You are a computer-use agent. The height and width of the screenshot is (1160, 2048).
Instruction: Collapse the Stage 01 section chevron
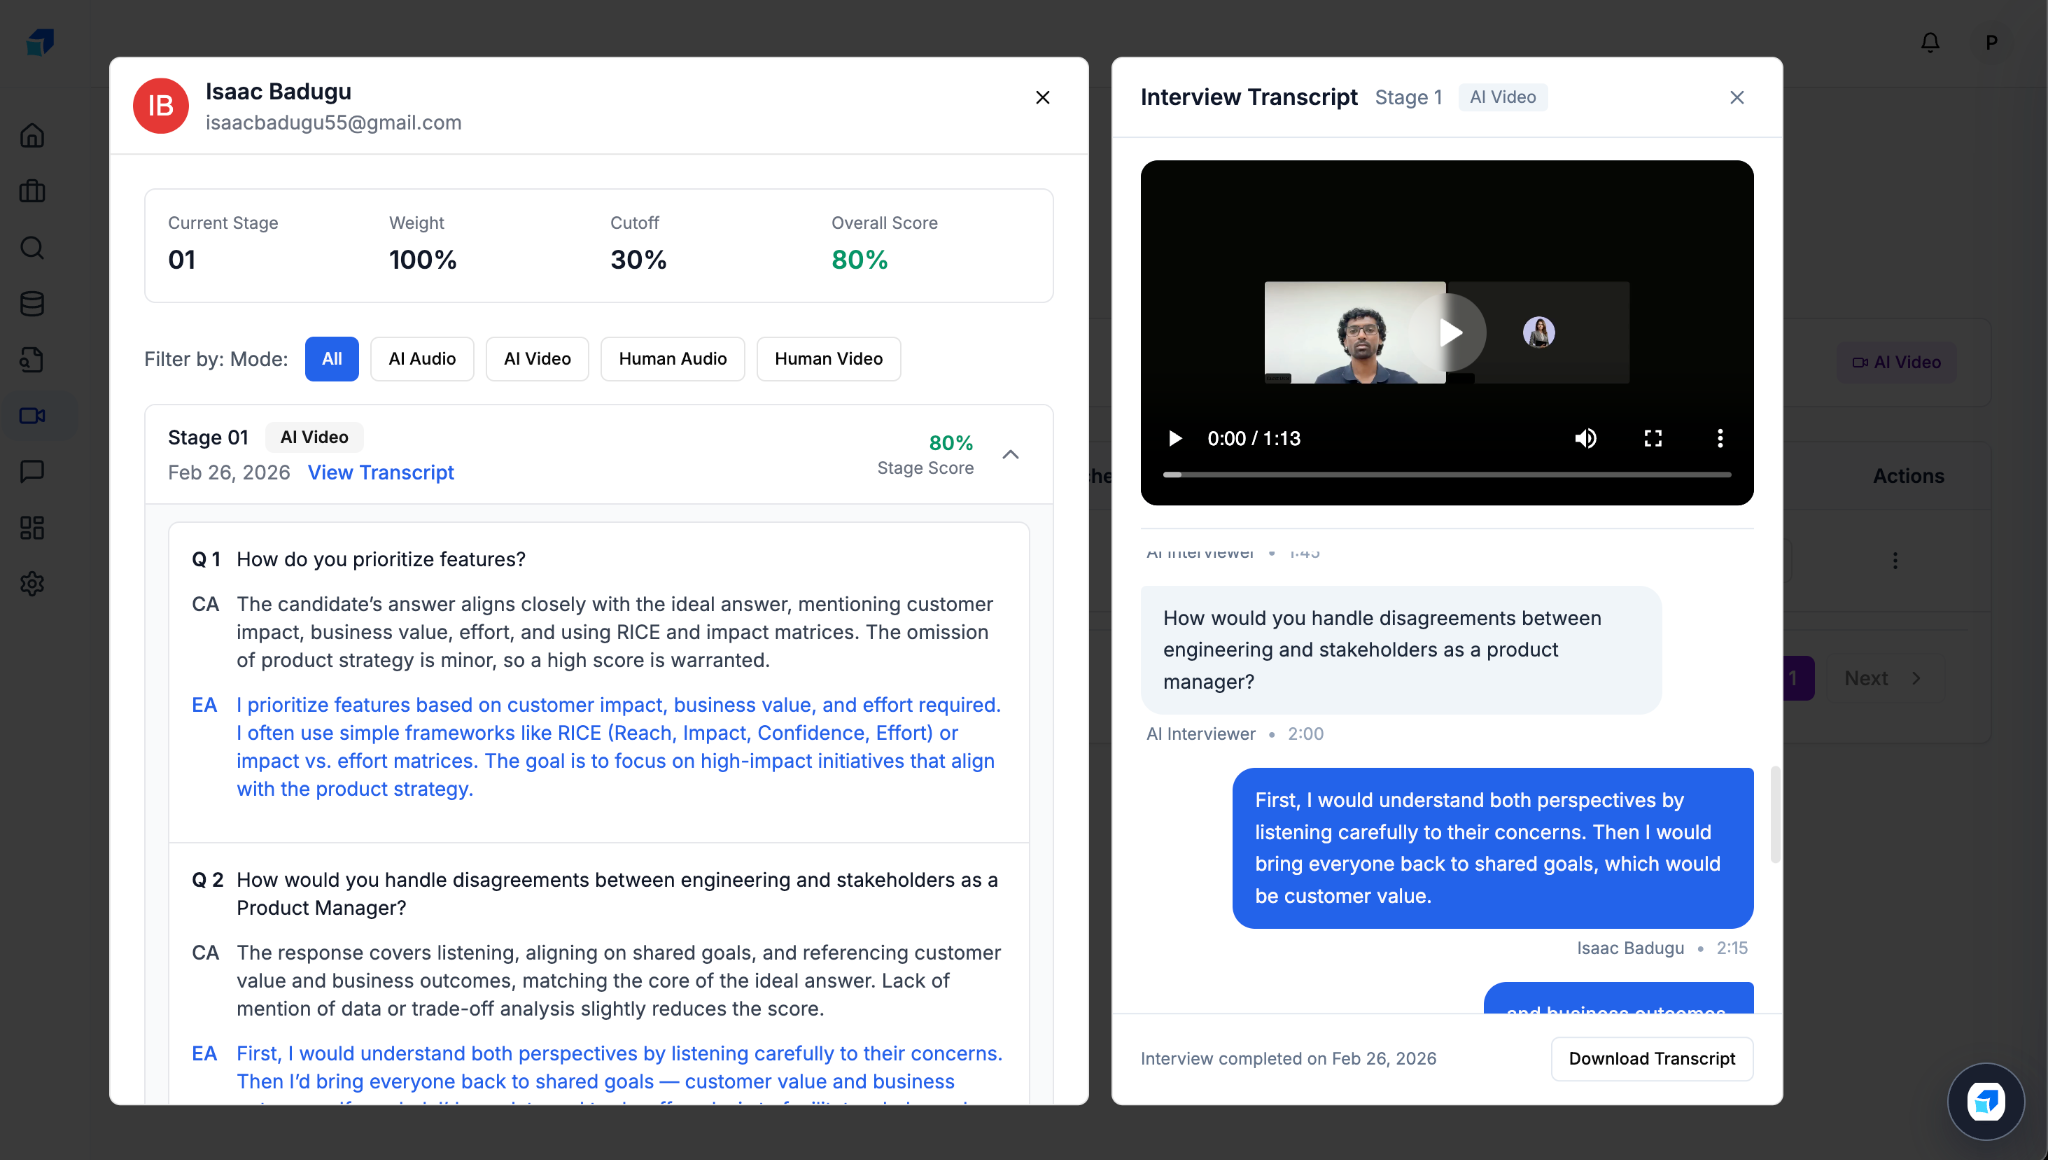tap(1011, 453)
